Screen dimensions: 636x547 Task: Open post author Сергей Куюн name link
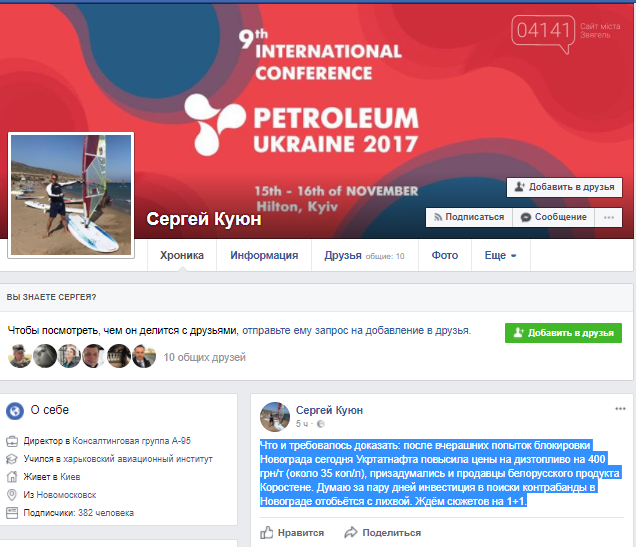(329, 410)
